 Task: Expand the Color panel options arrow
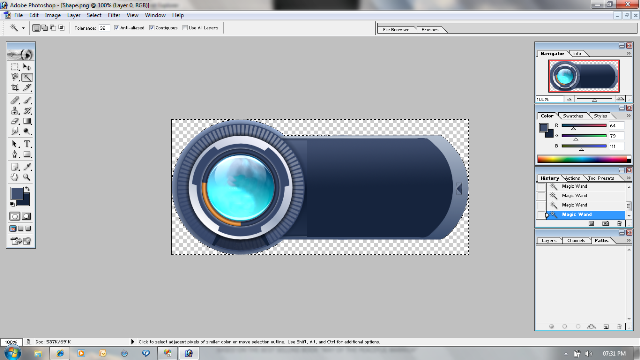point(629,116)
